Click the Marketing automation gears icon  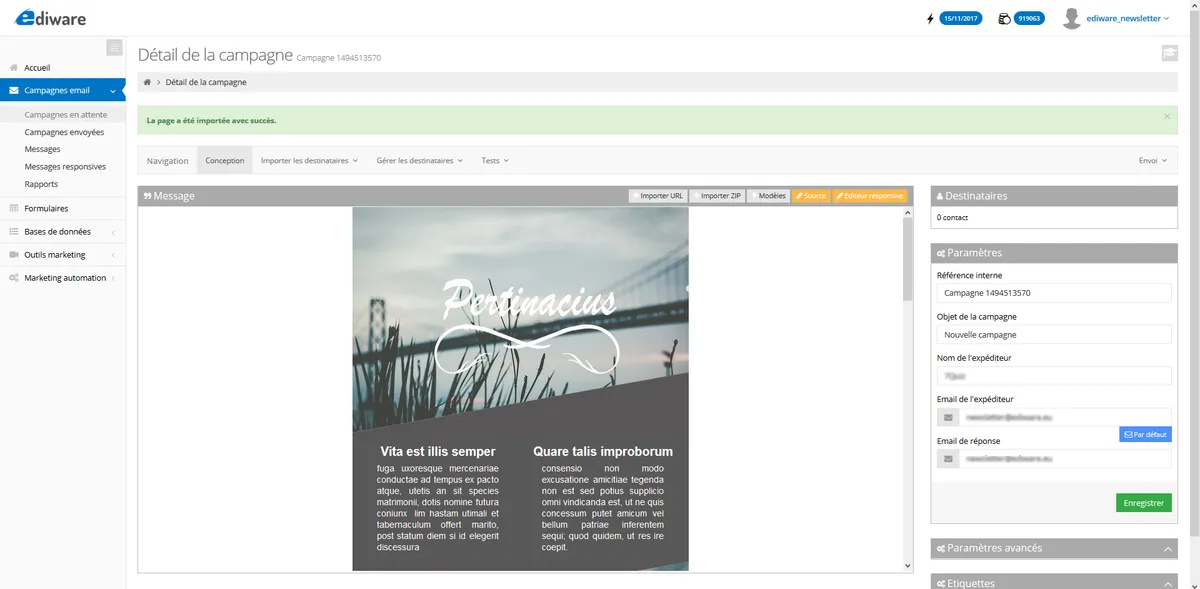tap(14, 278)
